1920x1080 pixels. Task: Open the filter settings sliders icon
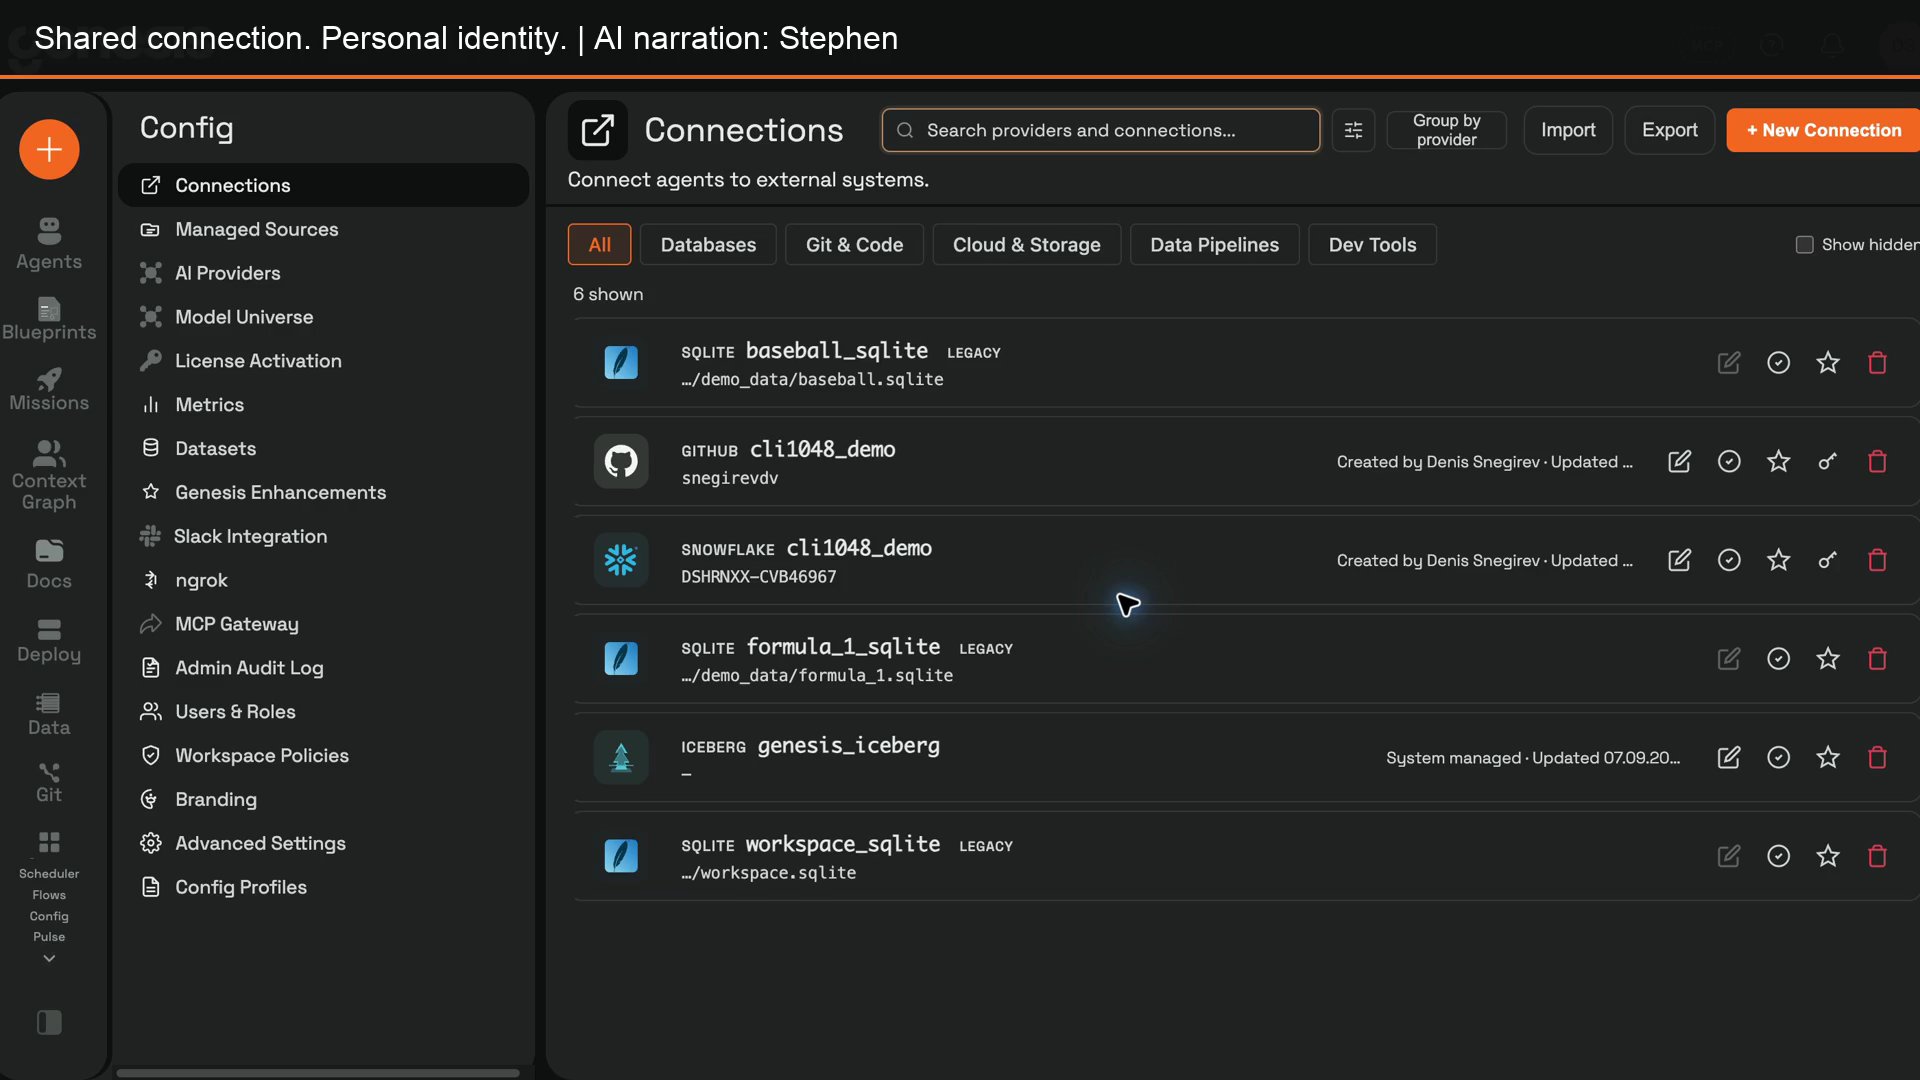1353,130
